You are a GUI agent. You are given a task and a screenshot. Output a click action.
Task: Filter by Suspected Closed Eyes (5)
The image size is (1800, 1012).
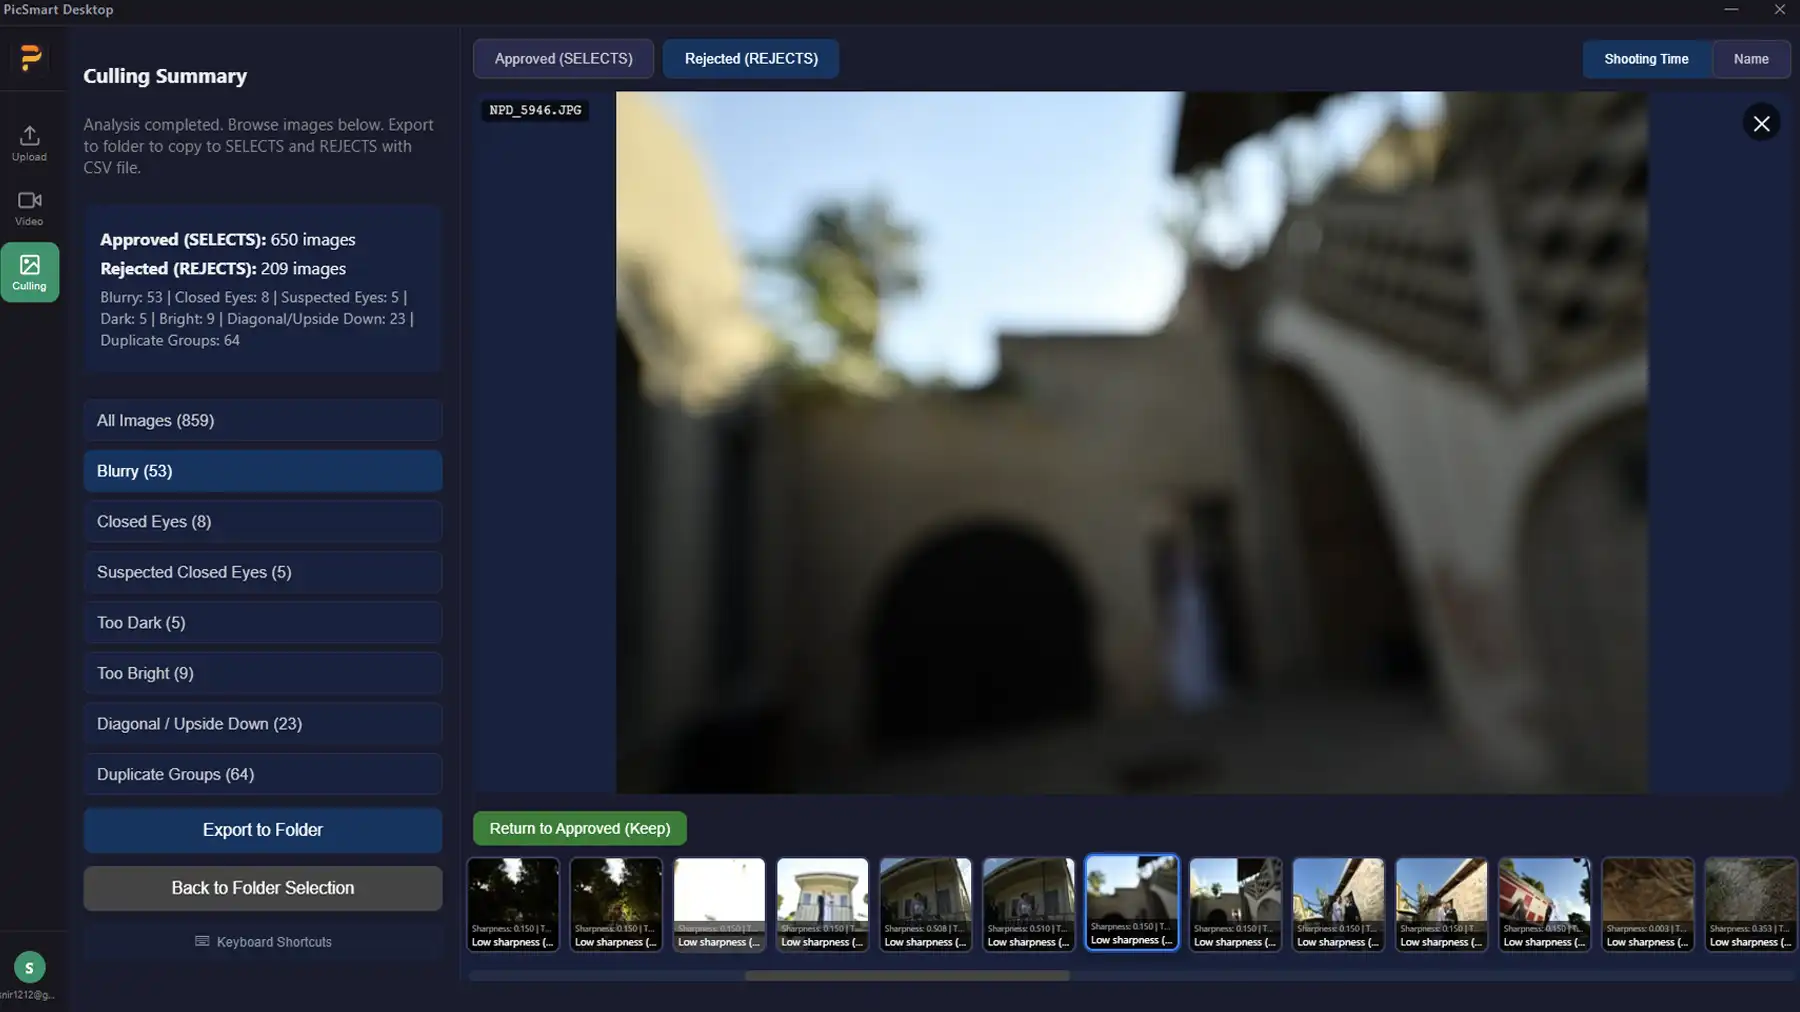coord(263,572)
